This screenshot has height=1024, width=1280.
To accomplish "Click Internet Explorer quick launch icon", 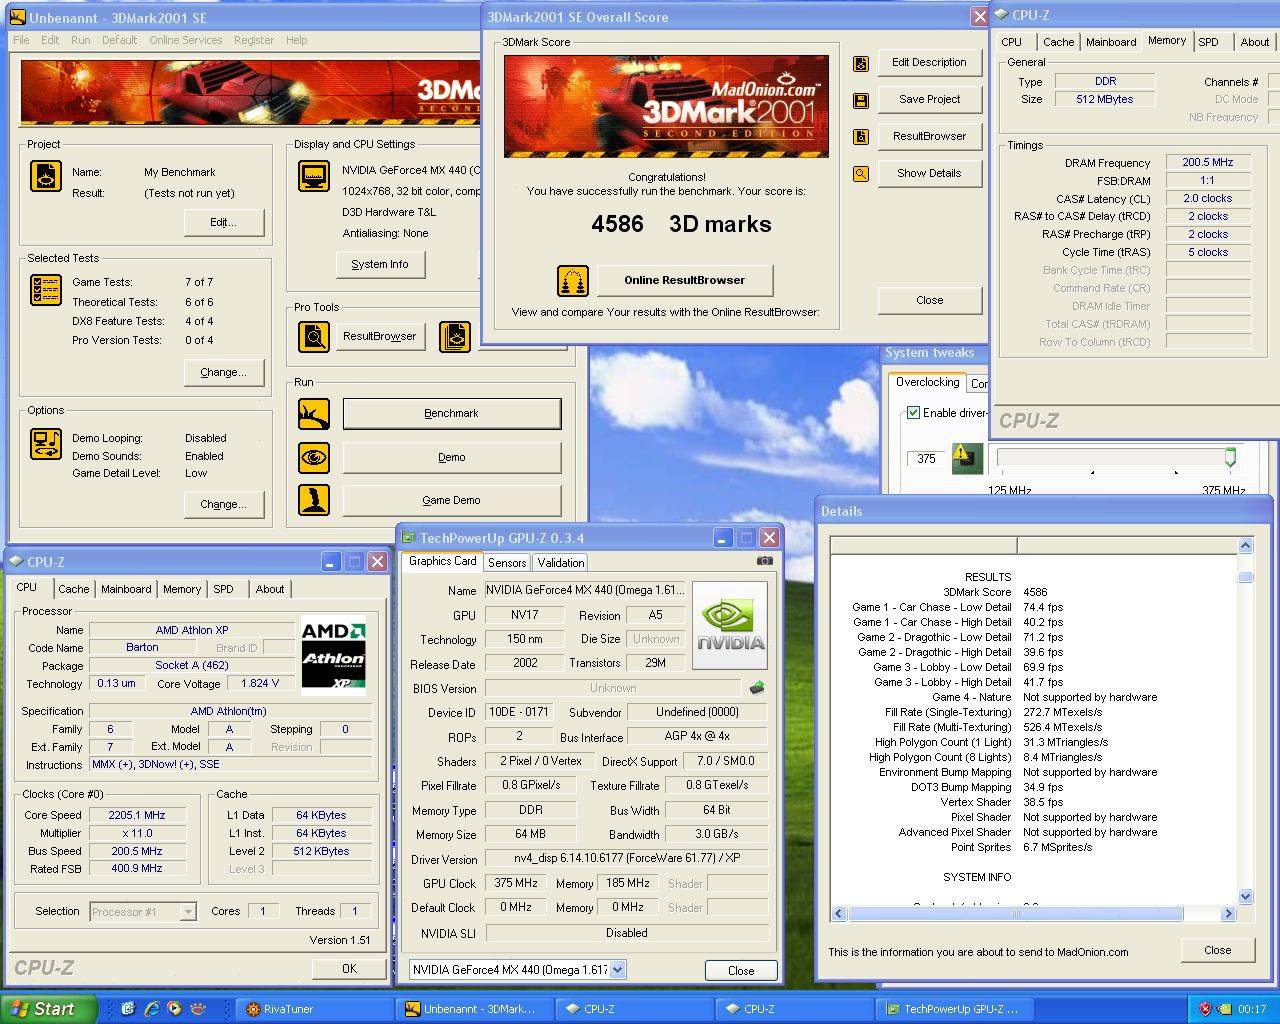I will click(152, 1009).
